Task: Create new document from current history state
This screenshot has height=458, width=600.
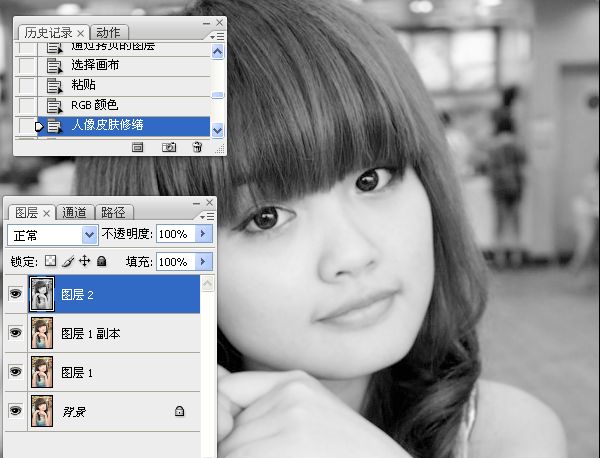Action: [x=137, y=147]
